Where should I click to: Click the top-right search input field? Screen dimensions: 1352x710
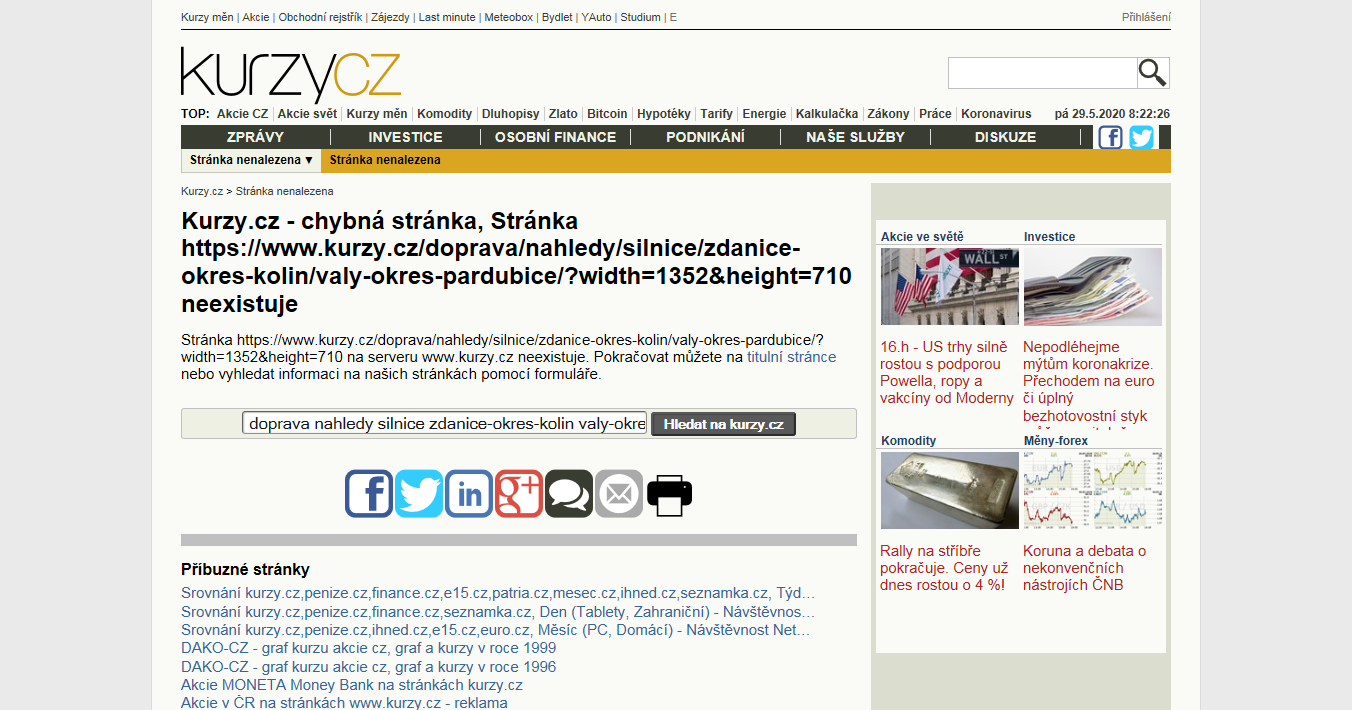pos(1042,73)
